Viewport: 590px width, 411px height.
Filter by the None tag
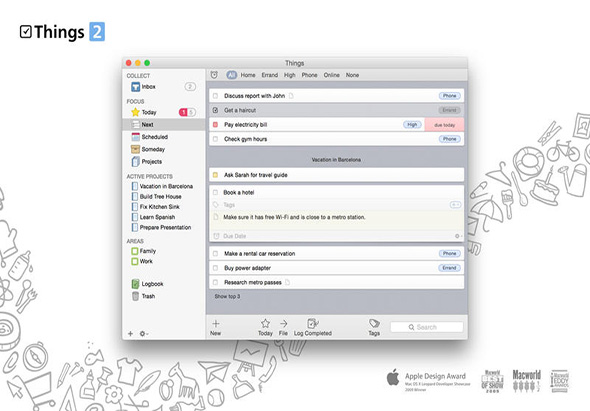point(353,75)
